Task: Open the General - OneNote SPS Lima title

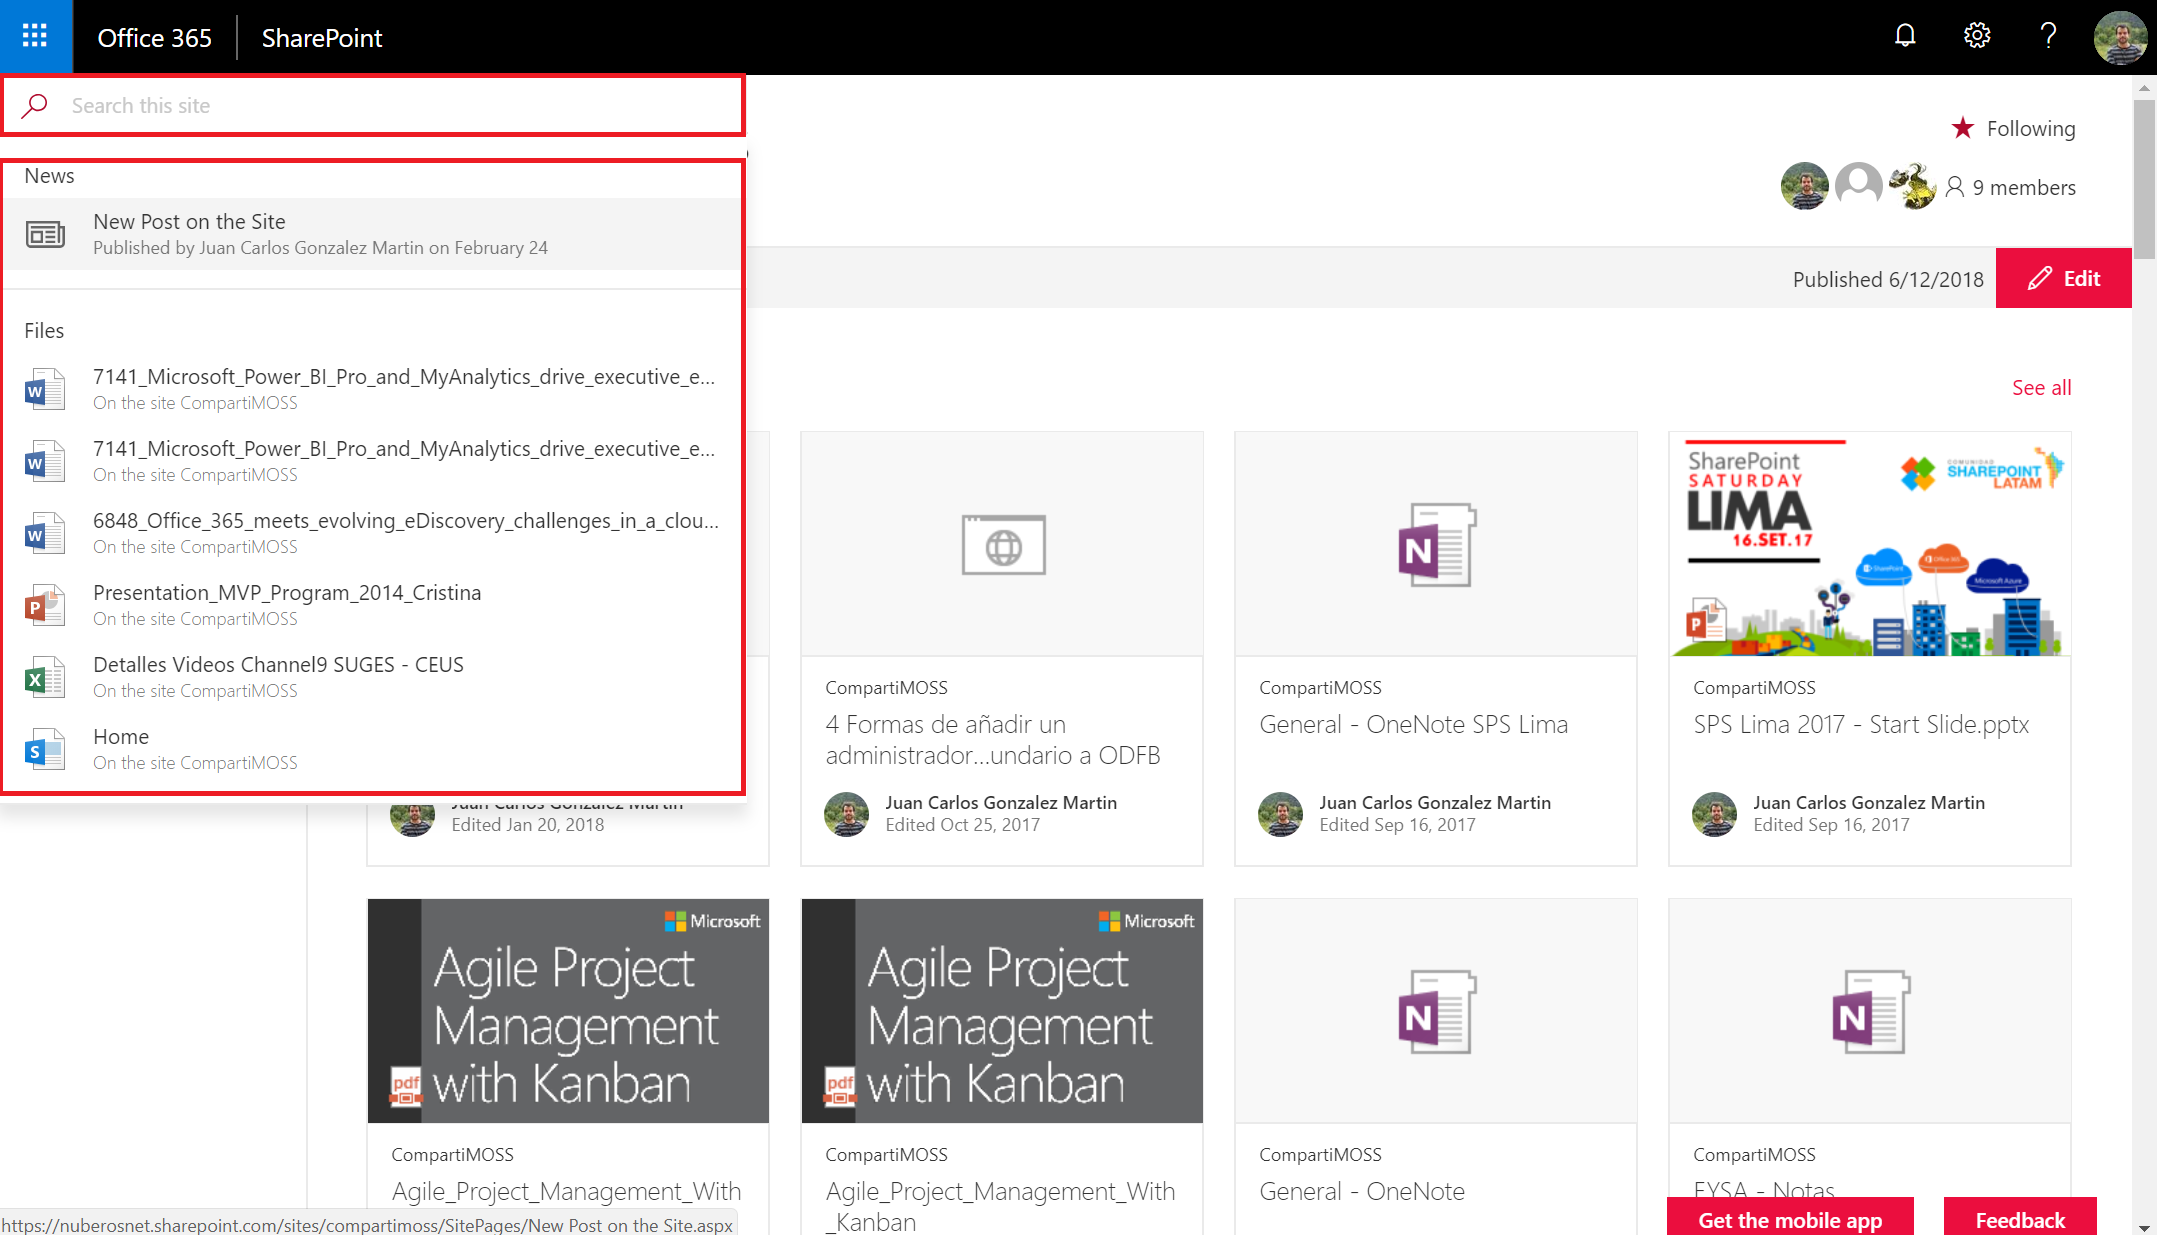Action: coord(1414,724)
